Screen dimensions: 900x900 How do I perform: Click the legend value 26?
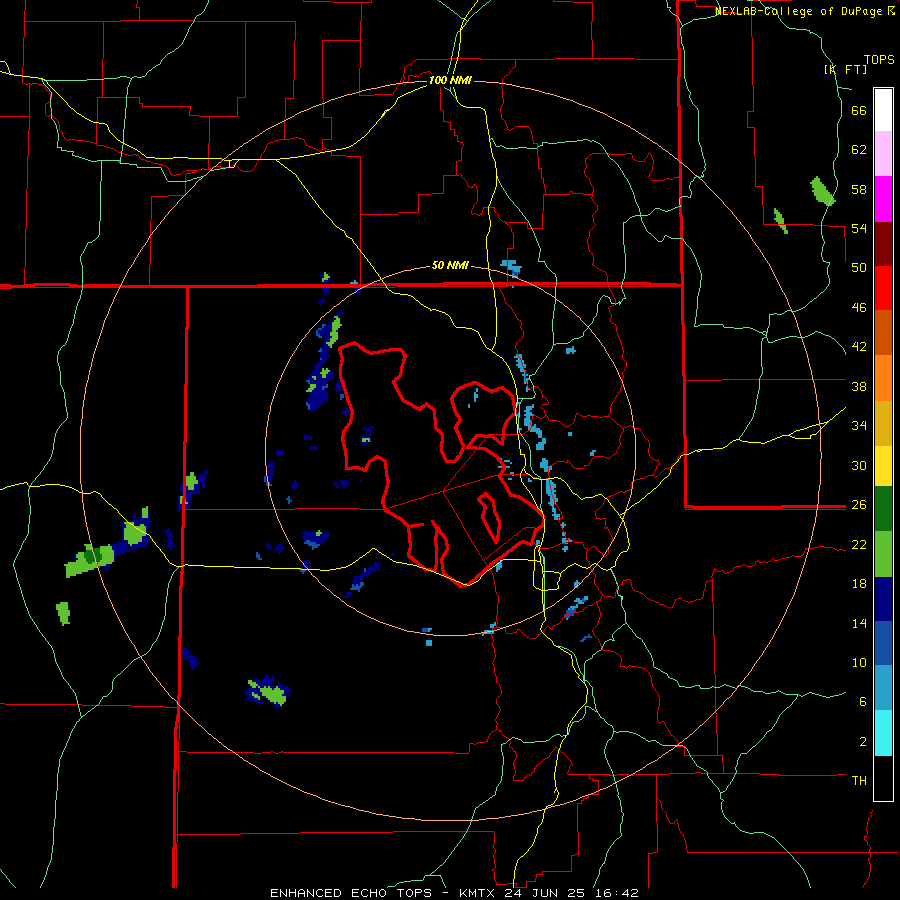(x=859, y=505)
